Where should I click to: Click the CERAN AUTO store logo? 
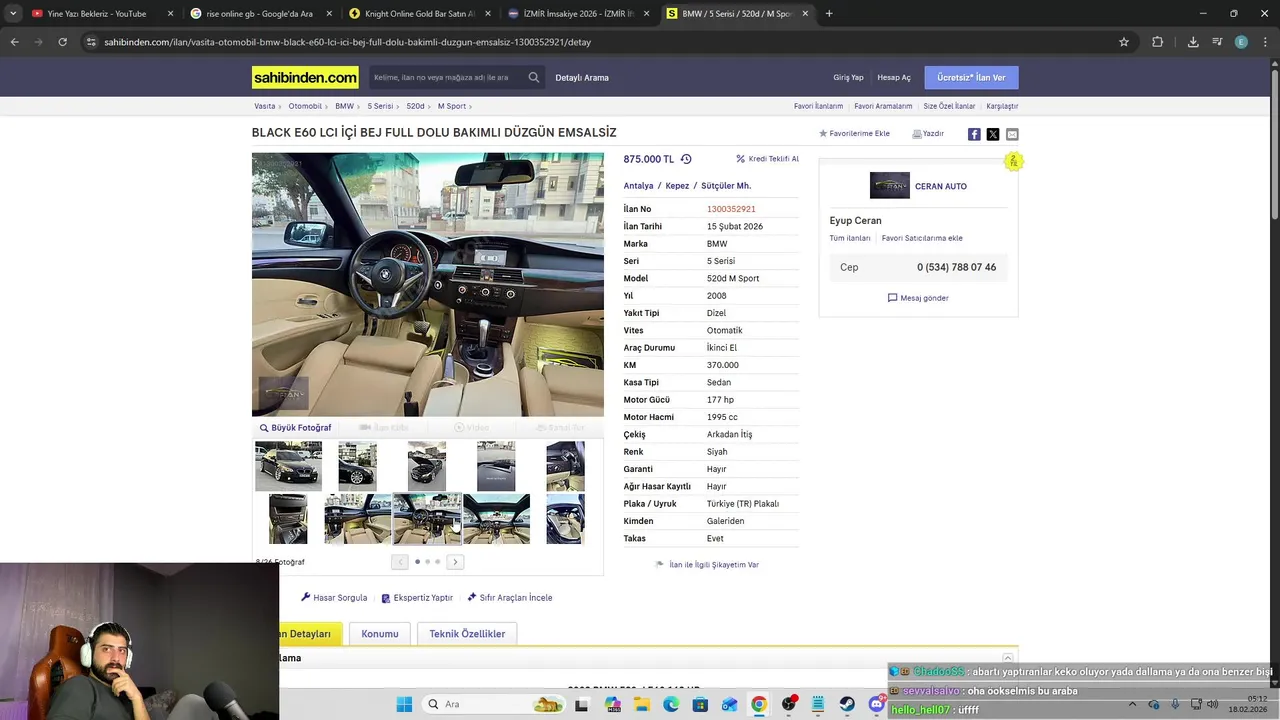pos(890,186)
